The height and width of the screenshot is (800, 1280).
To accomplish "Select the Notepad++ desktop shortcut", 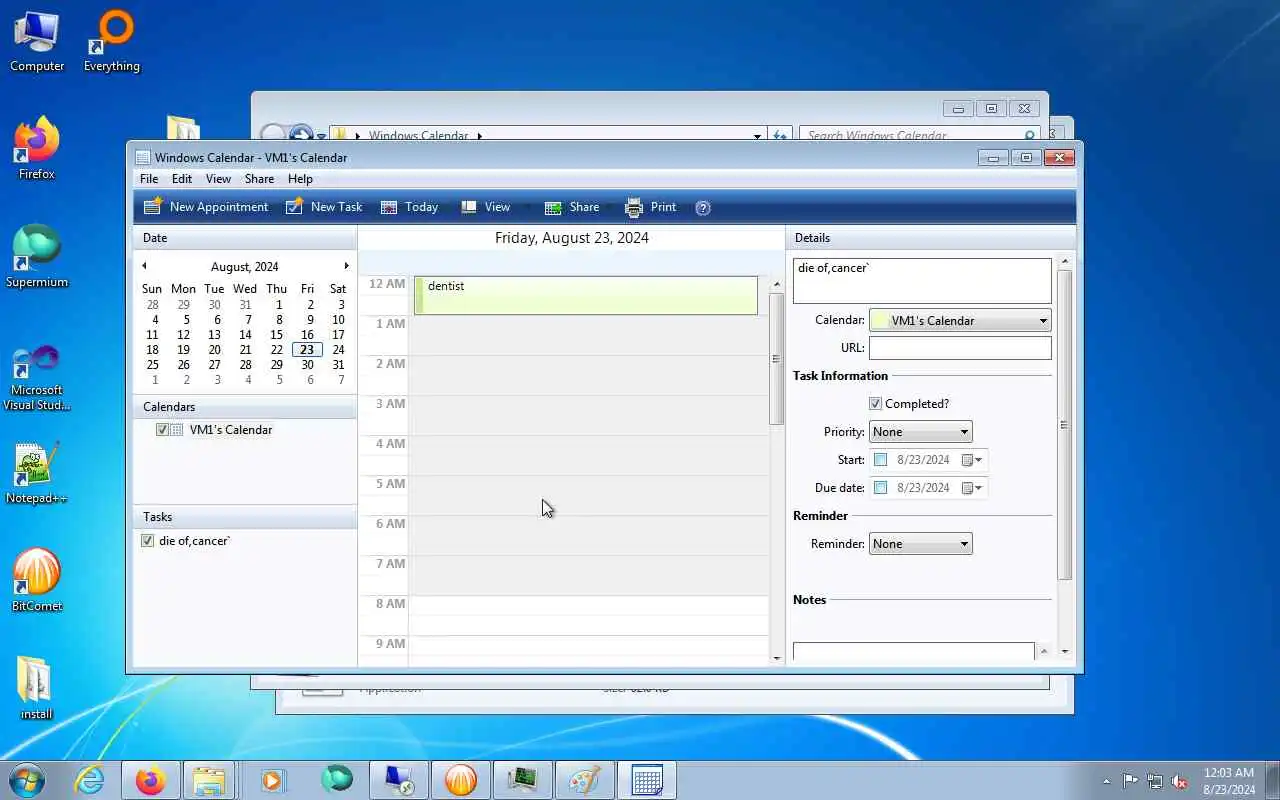I will 37,474.
